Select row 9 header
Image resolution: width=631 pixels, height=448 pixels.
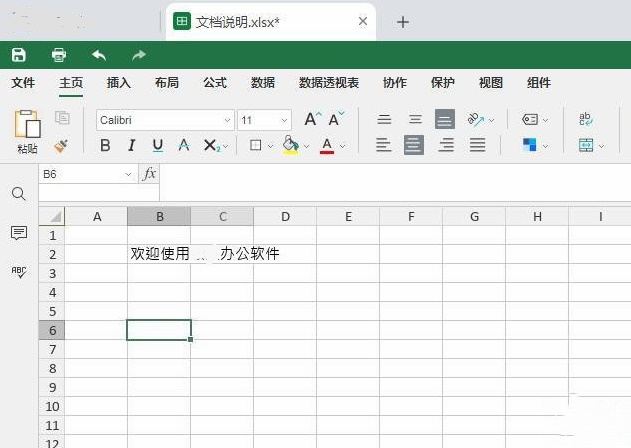tap(52, 387)
